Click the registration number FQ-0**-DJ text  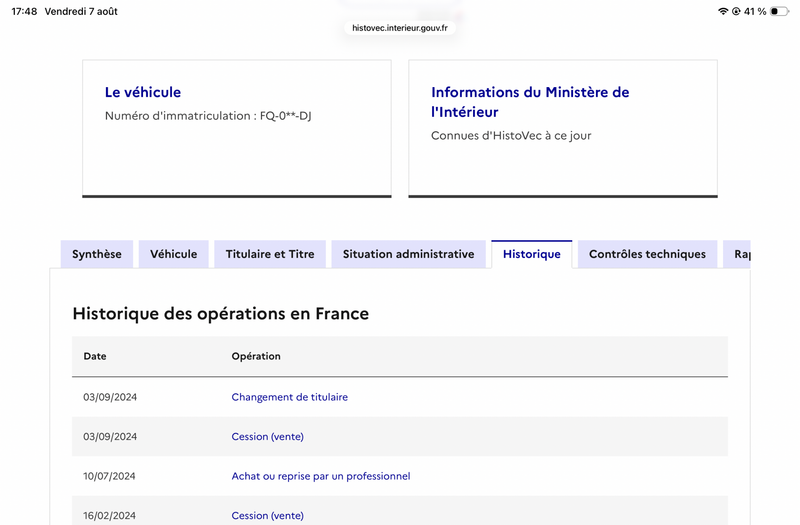click(285, 116)
